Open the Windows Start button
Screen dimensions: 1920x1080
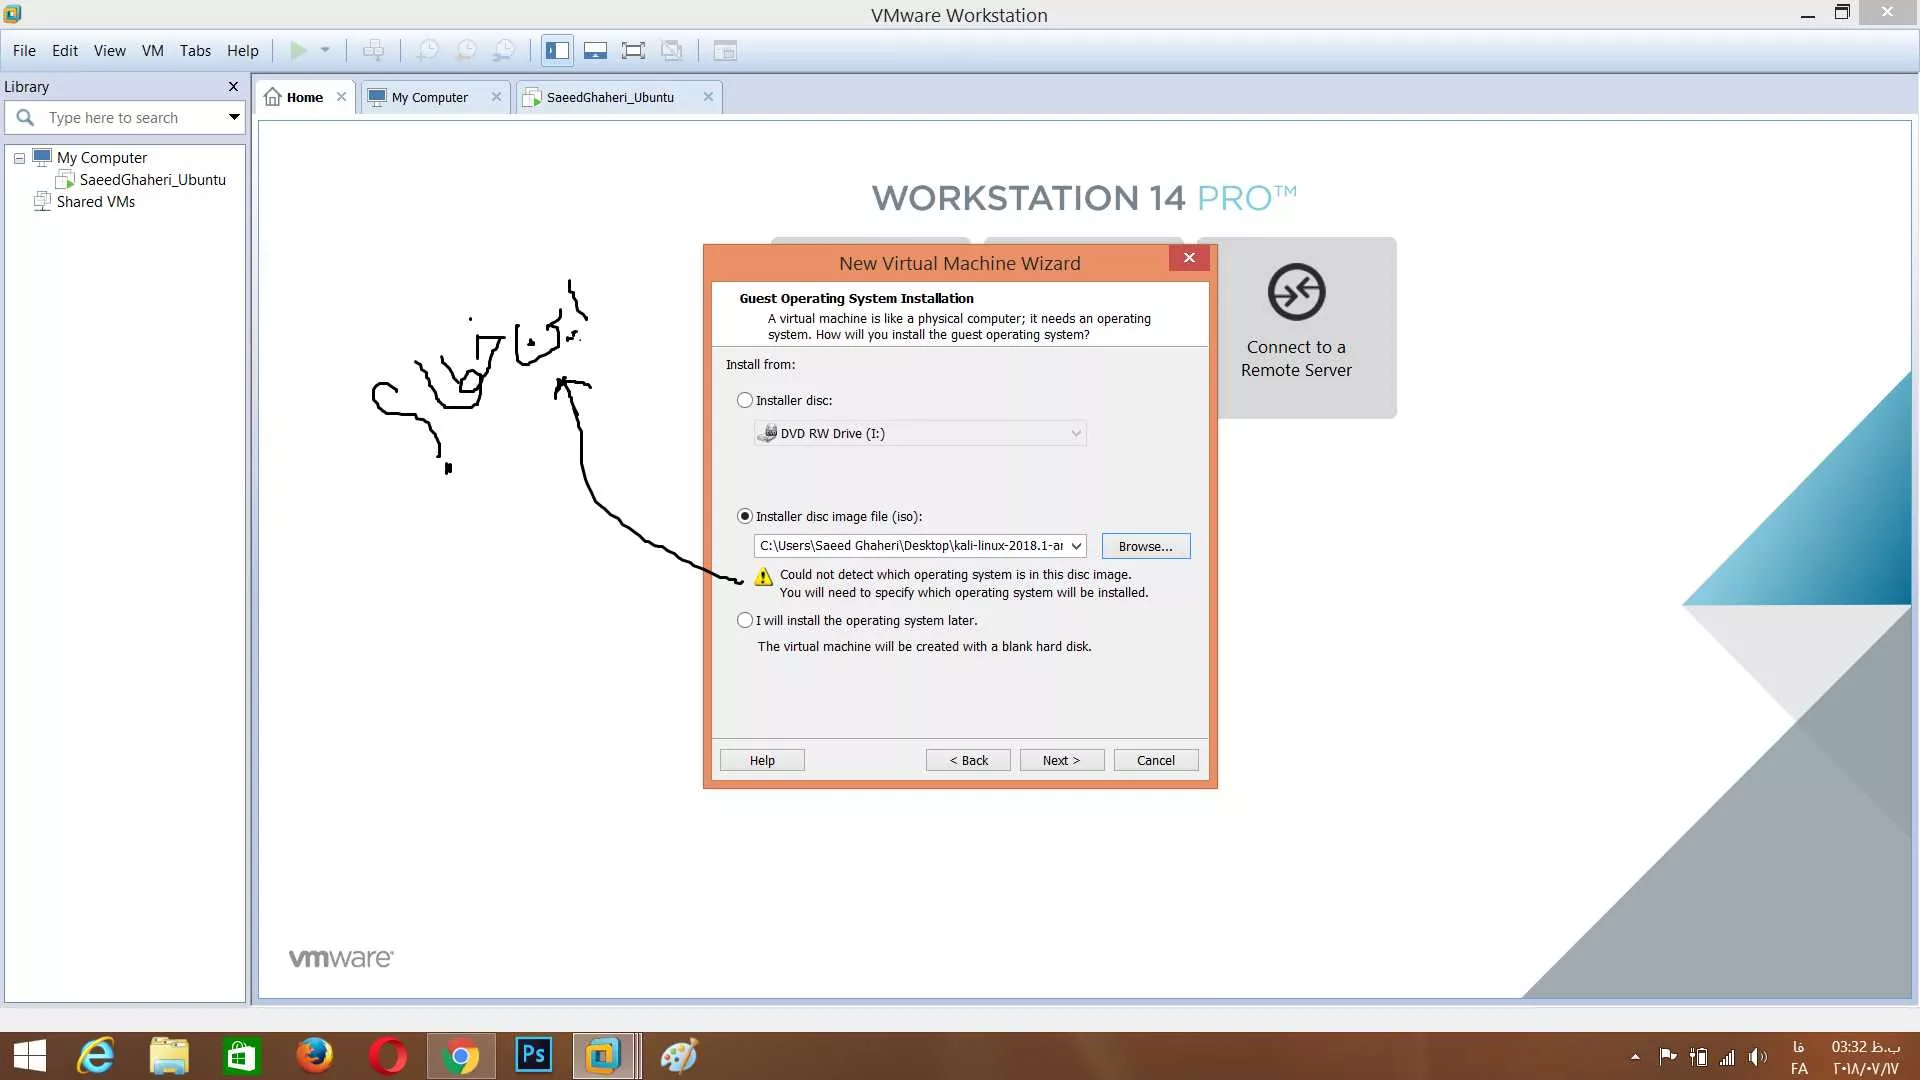(30, 1056)
